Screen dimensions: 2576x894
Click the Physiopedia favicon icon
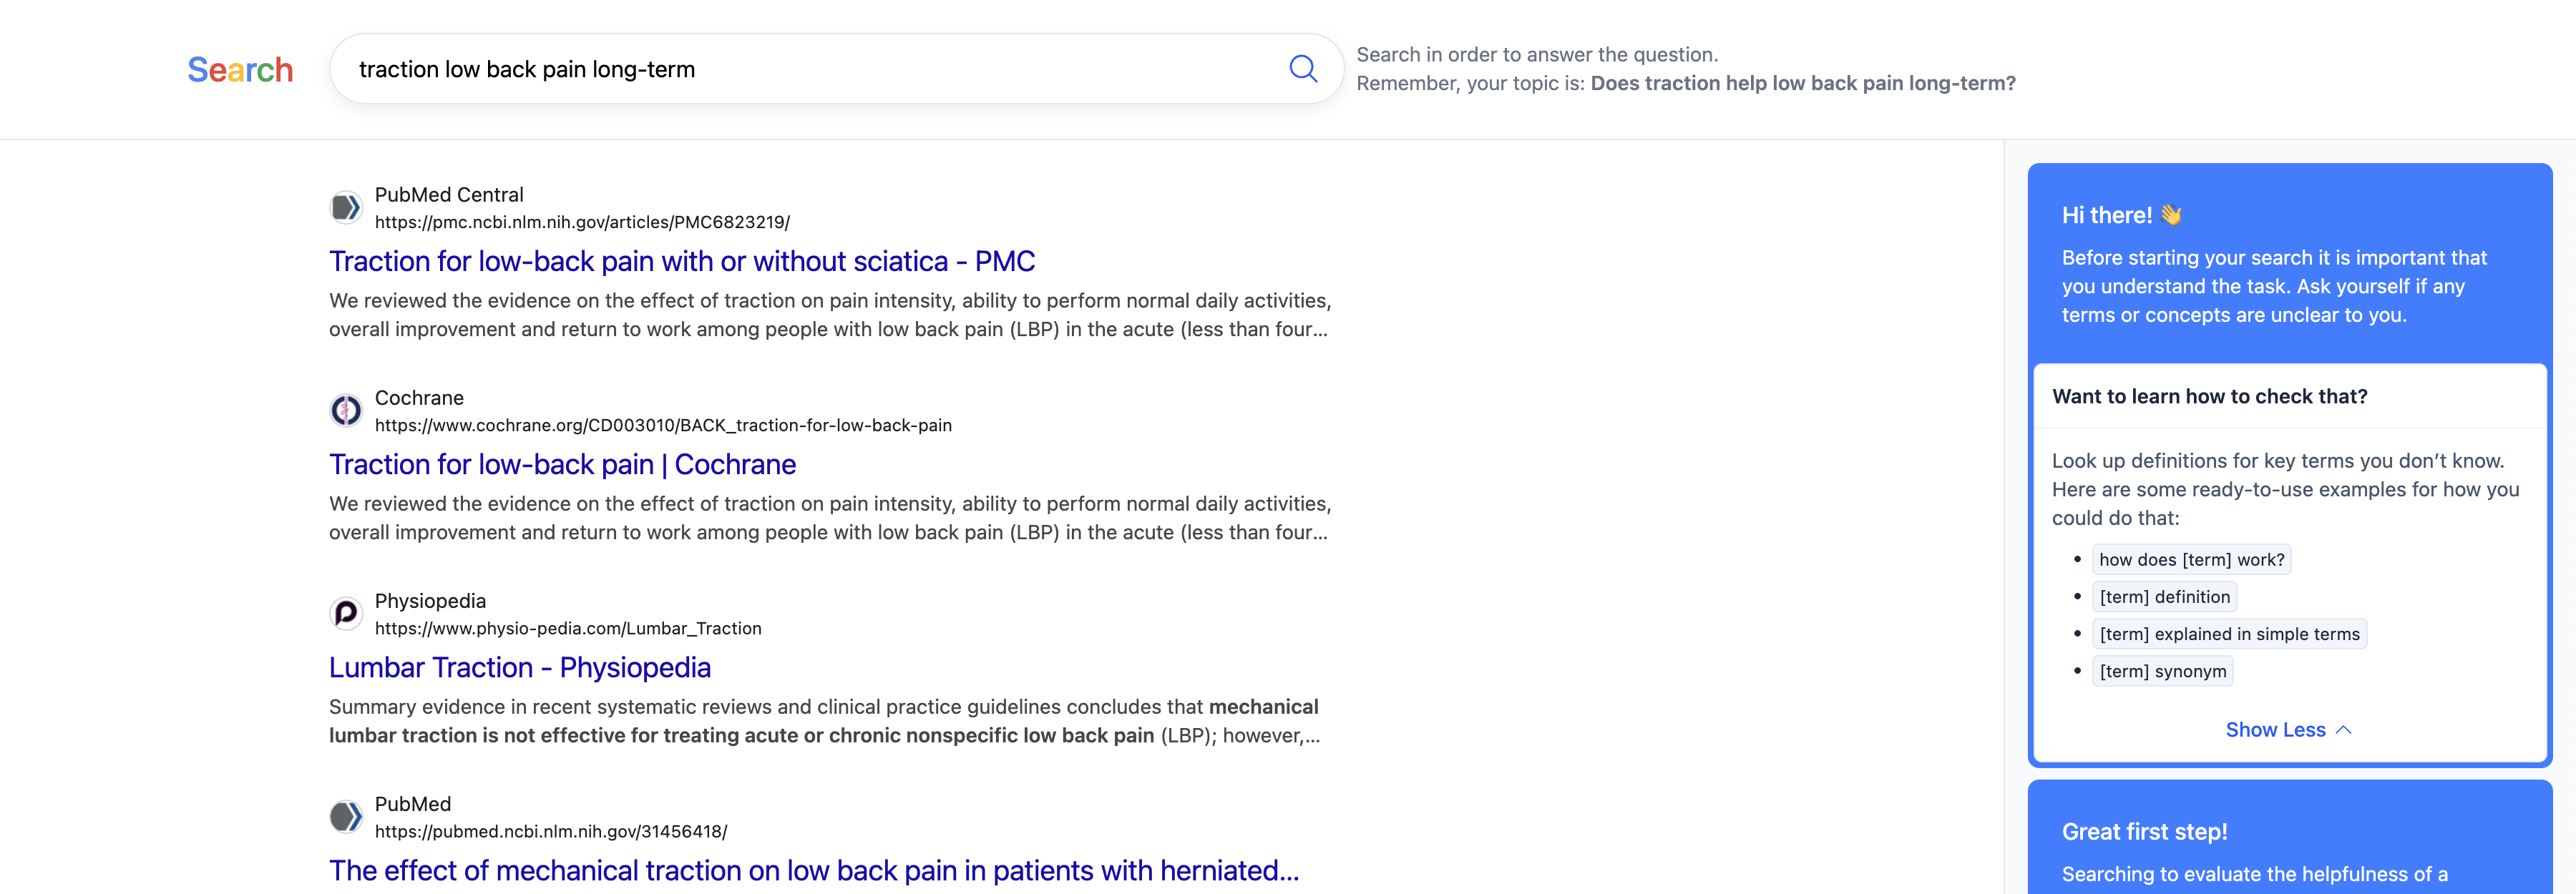click(x=346, y=614)
